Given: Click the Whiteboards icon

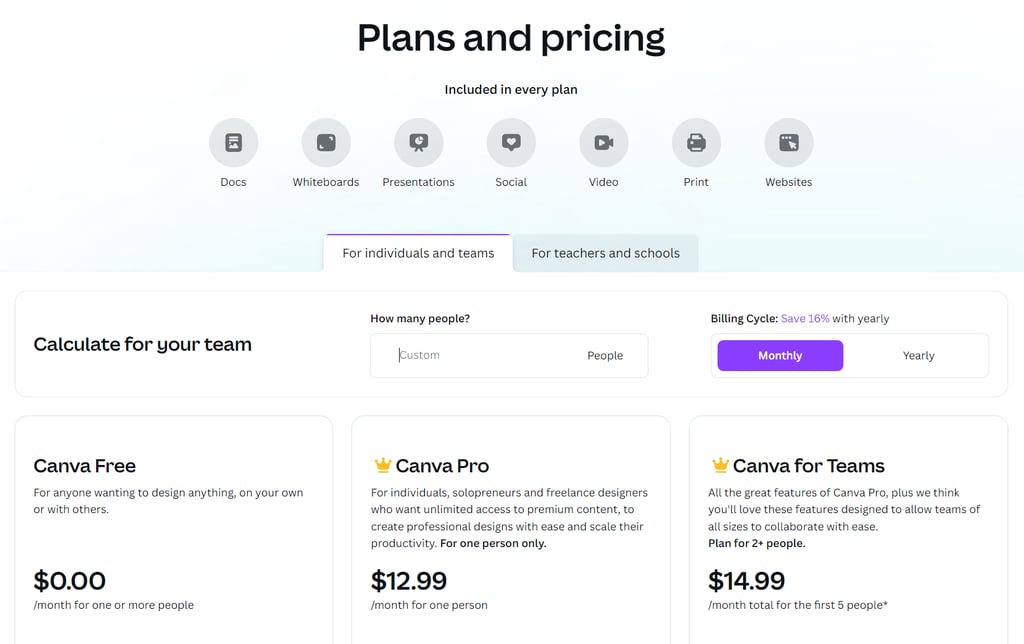Looking at the screenshot, I should [326, 143].
